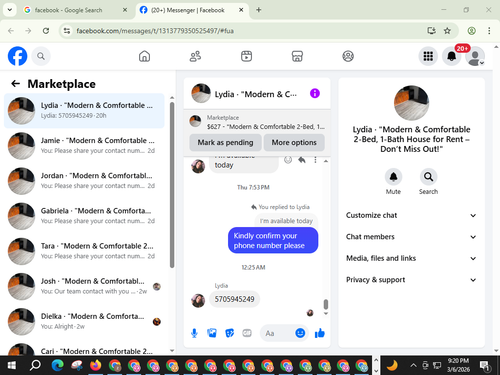Expand Media, files and links section
This screenshot has width=500, height=375.
click(411, 258)
